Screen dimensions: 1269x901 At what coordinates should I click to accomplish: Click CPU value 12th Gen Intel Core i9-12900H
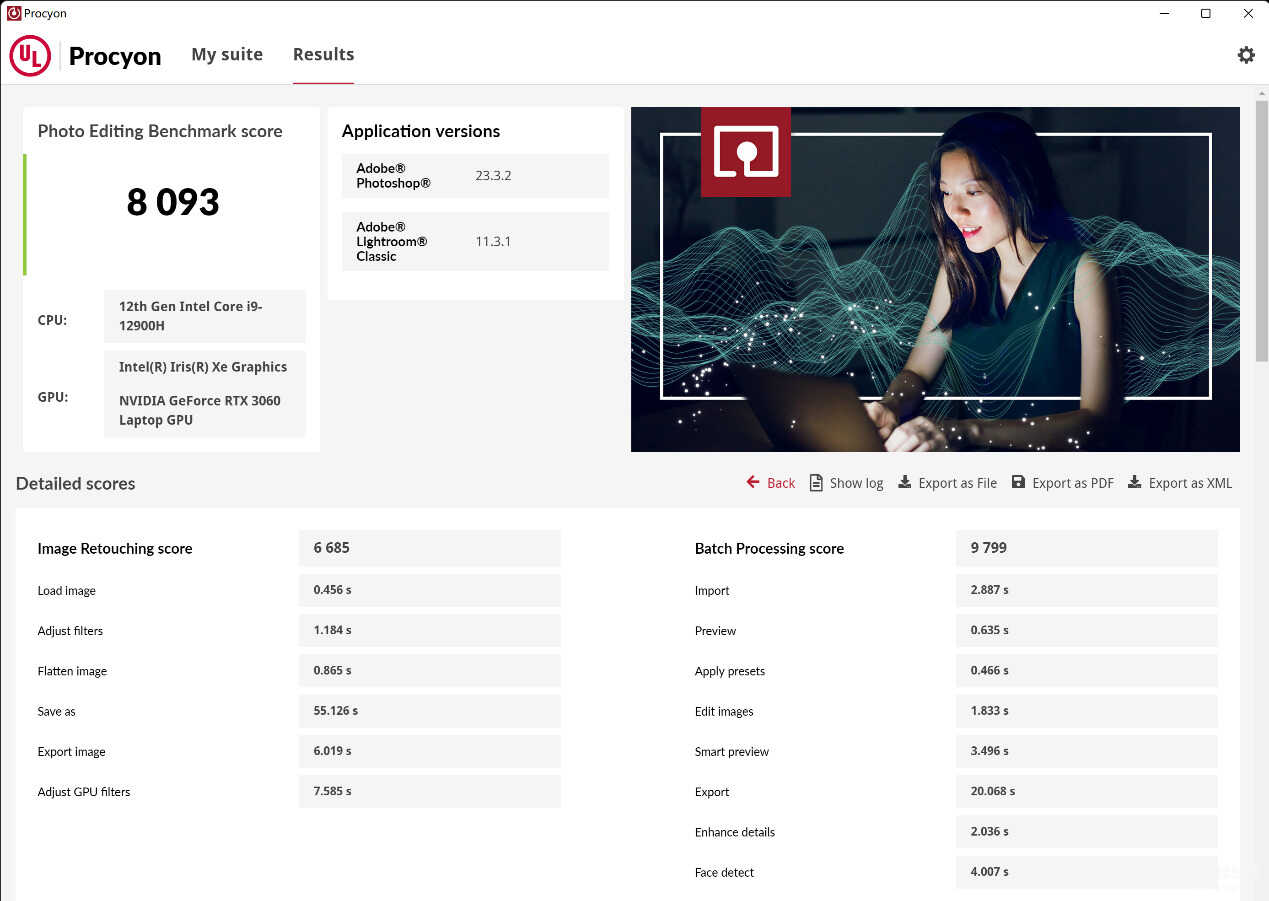[205, 316]
